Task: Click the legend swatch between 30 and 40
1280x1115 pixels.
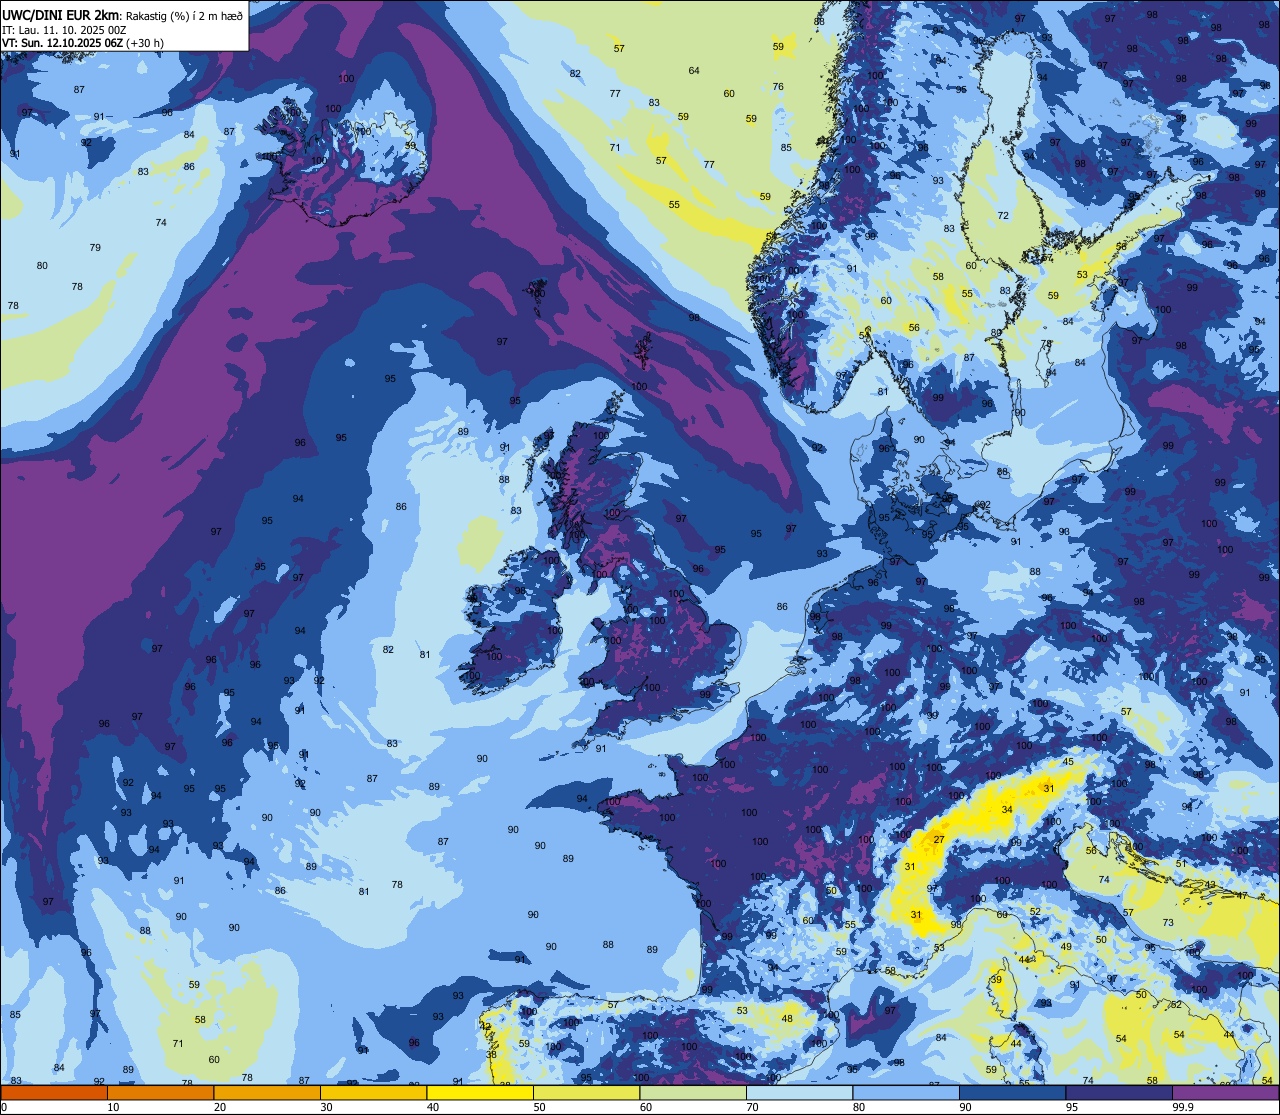Action: 373,1093
